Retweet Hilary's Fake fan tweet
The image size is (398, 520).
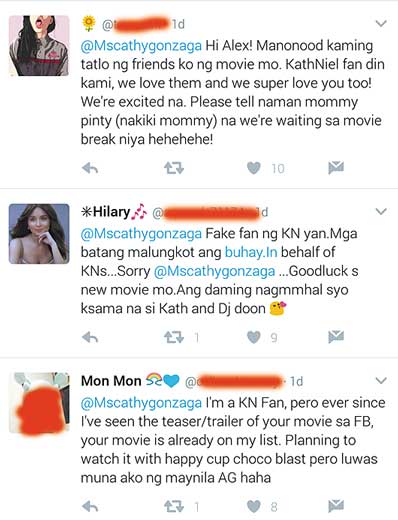(x=174, y=338)
